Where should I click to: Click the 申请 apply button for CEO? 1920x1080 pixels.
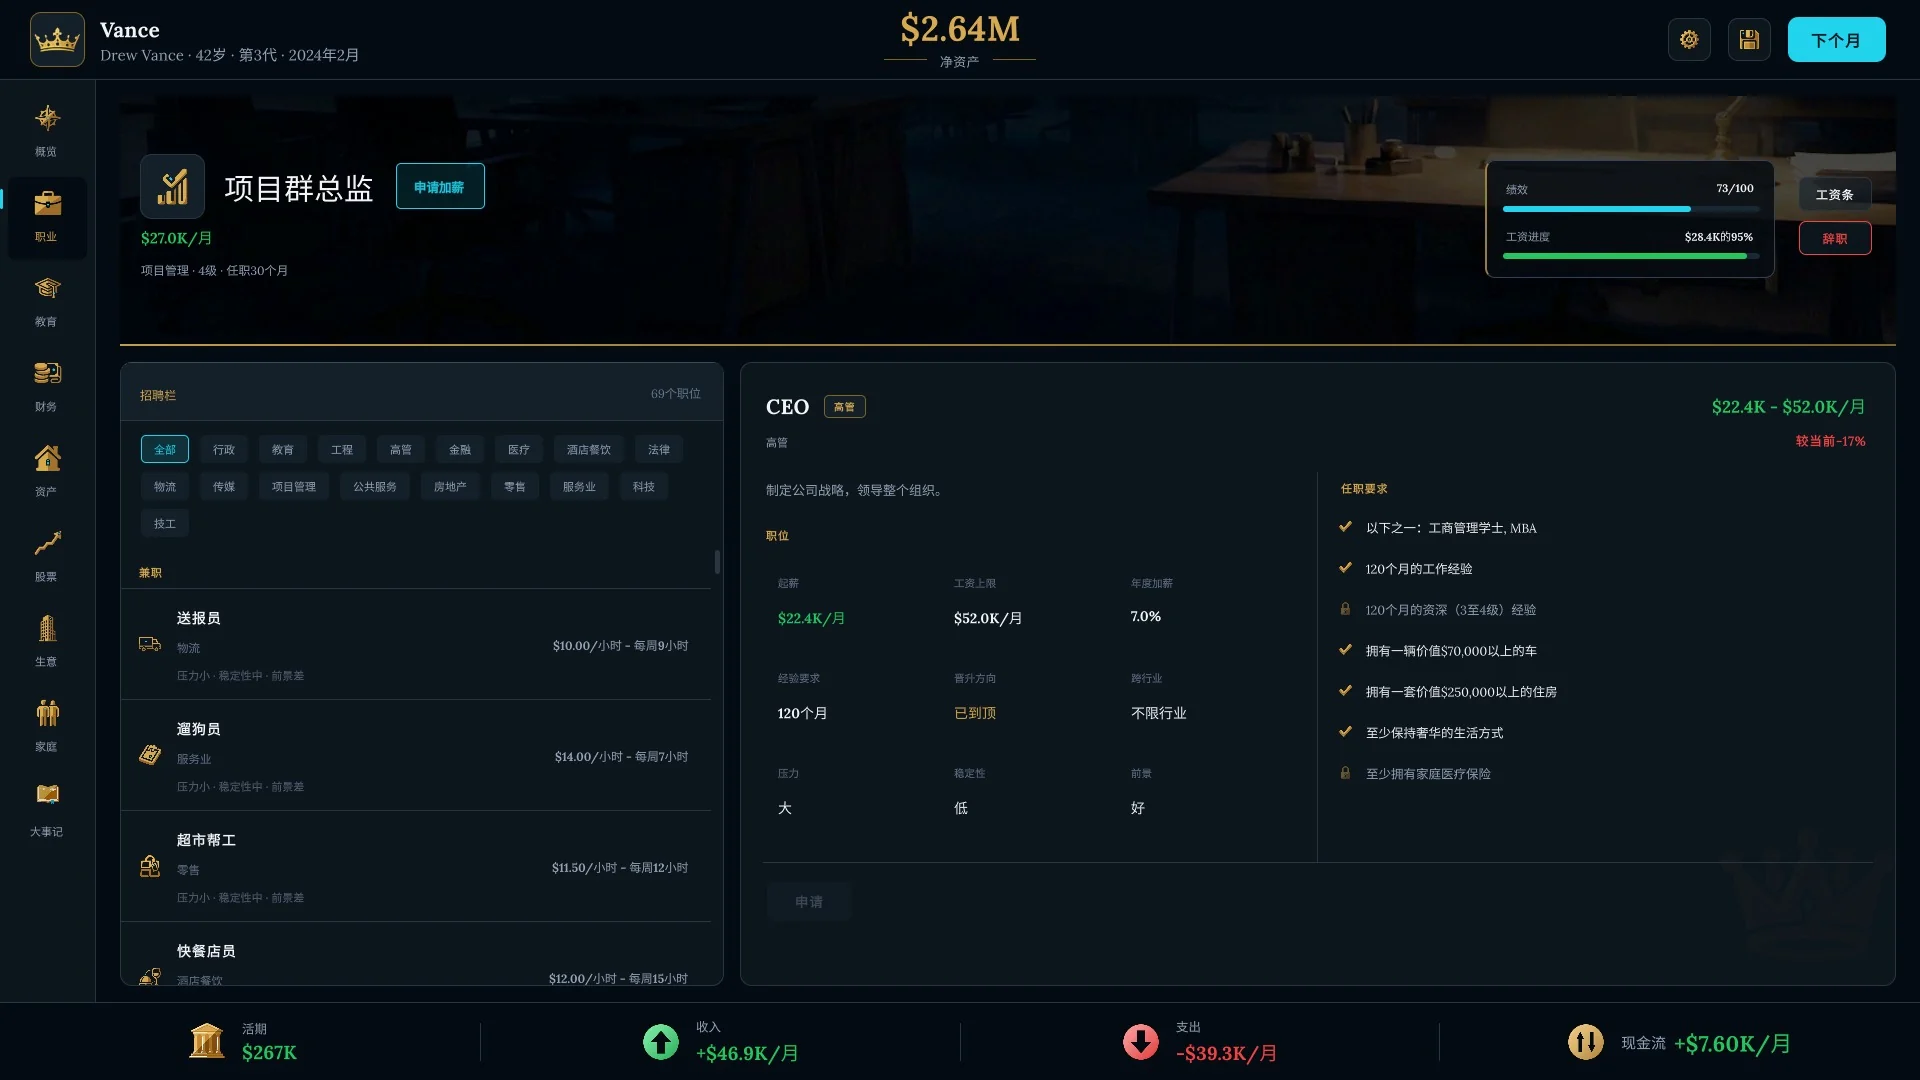(x=809, y=902)
